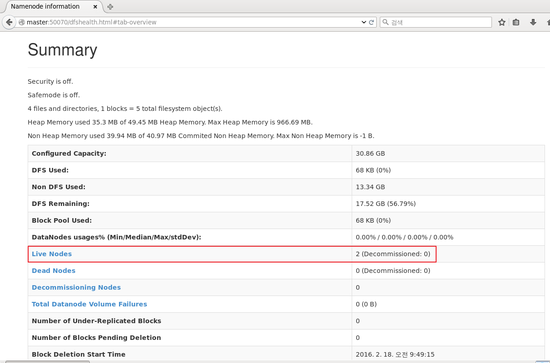Go back with the browser back arrow
This screenshot has width=550, height=363.
click(x=9, y=22)
